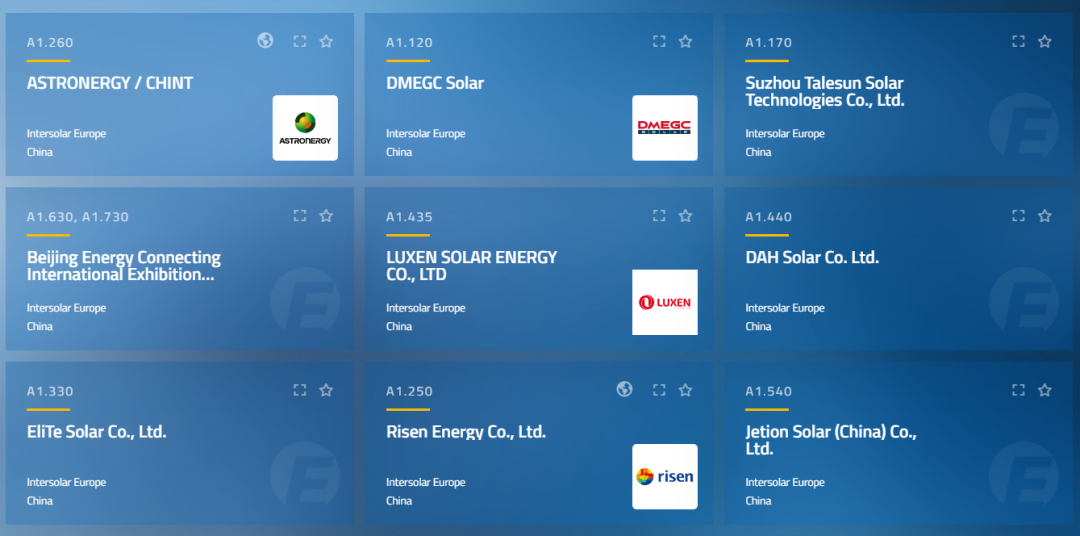
Task: Click China on the Jetion Solar card
Action: pyautogui.click(x=758, y=501)
